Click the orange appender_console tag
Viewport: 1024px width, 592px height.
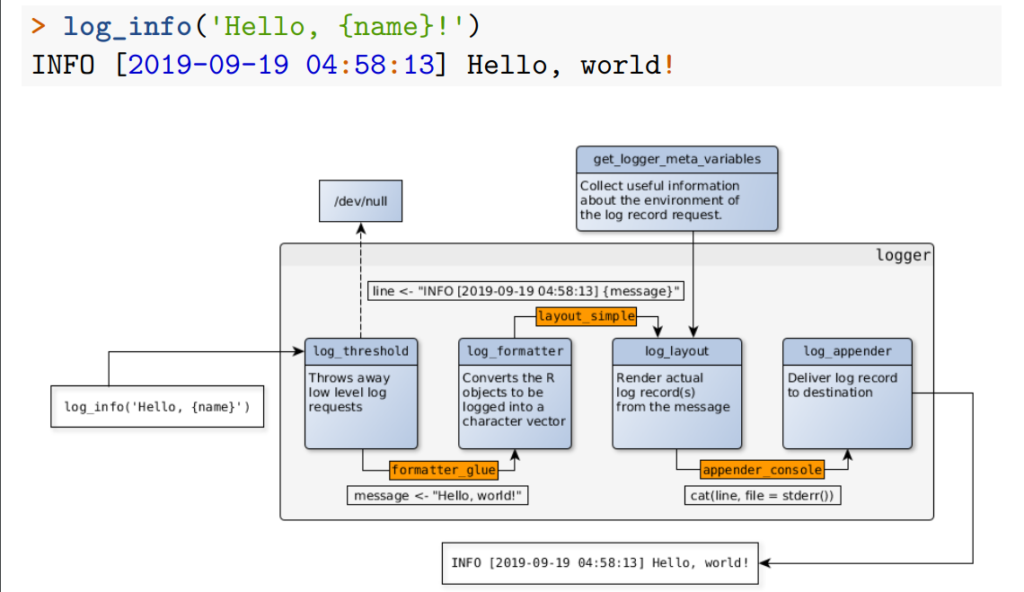pos(762,470)
